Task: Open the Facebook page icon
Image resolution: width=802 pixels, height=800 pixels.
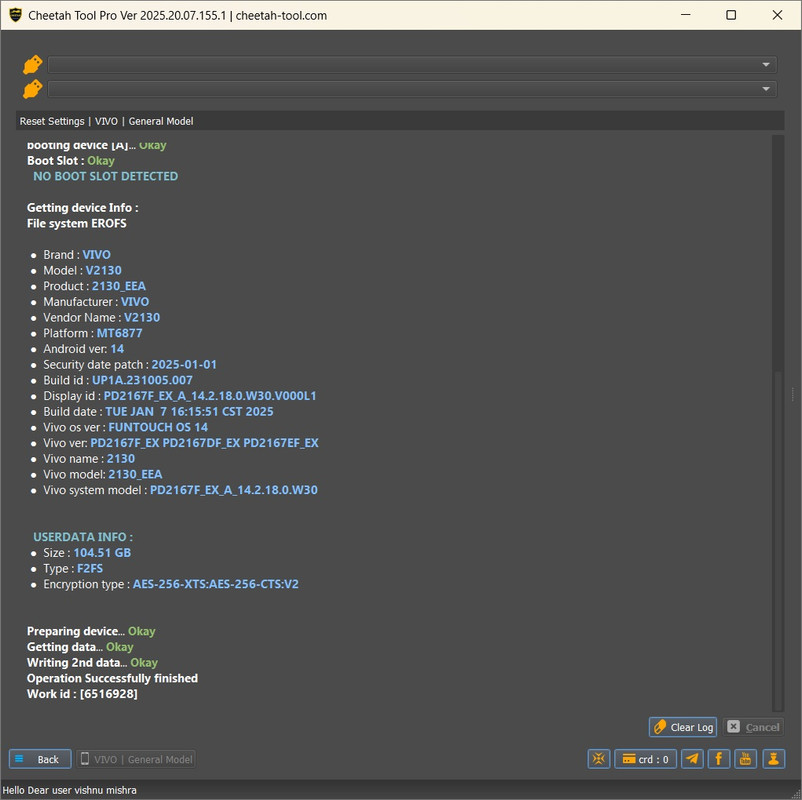Action: [719, 759]
